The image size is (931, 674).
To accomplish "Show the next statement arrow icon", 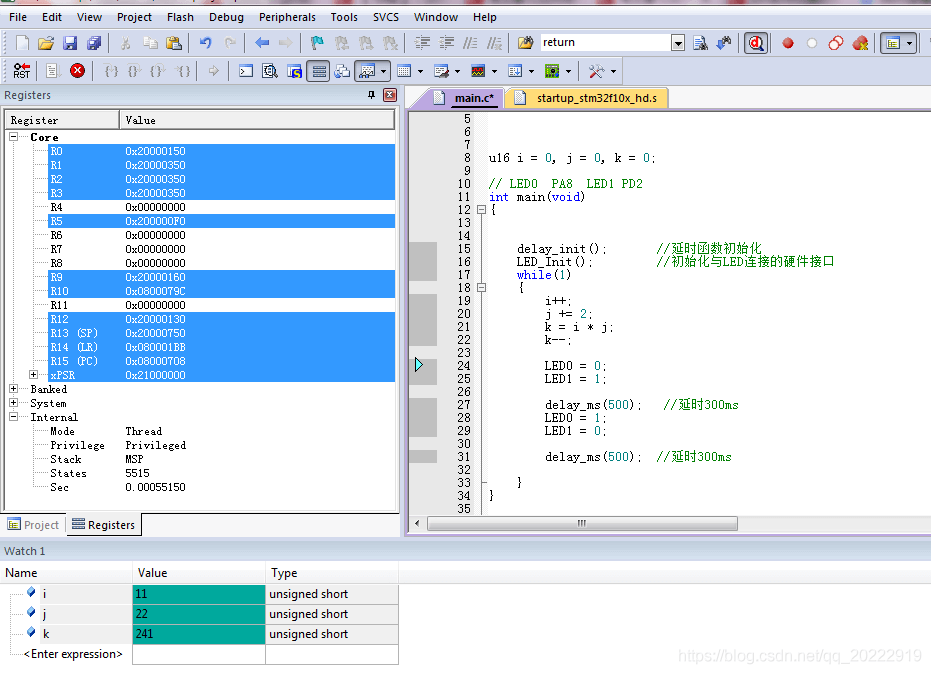I will point(213,71).
